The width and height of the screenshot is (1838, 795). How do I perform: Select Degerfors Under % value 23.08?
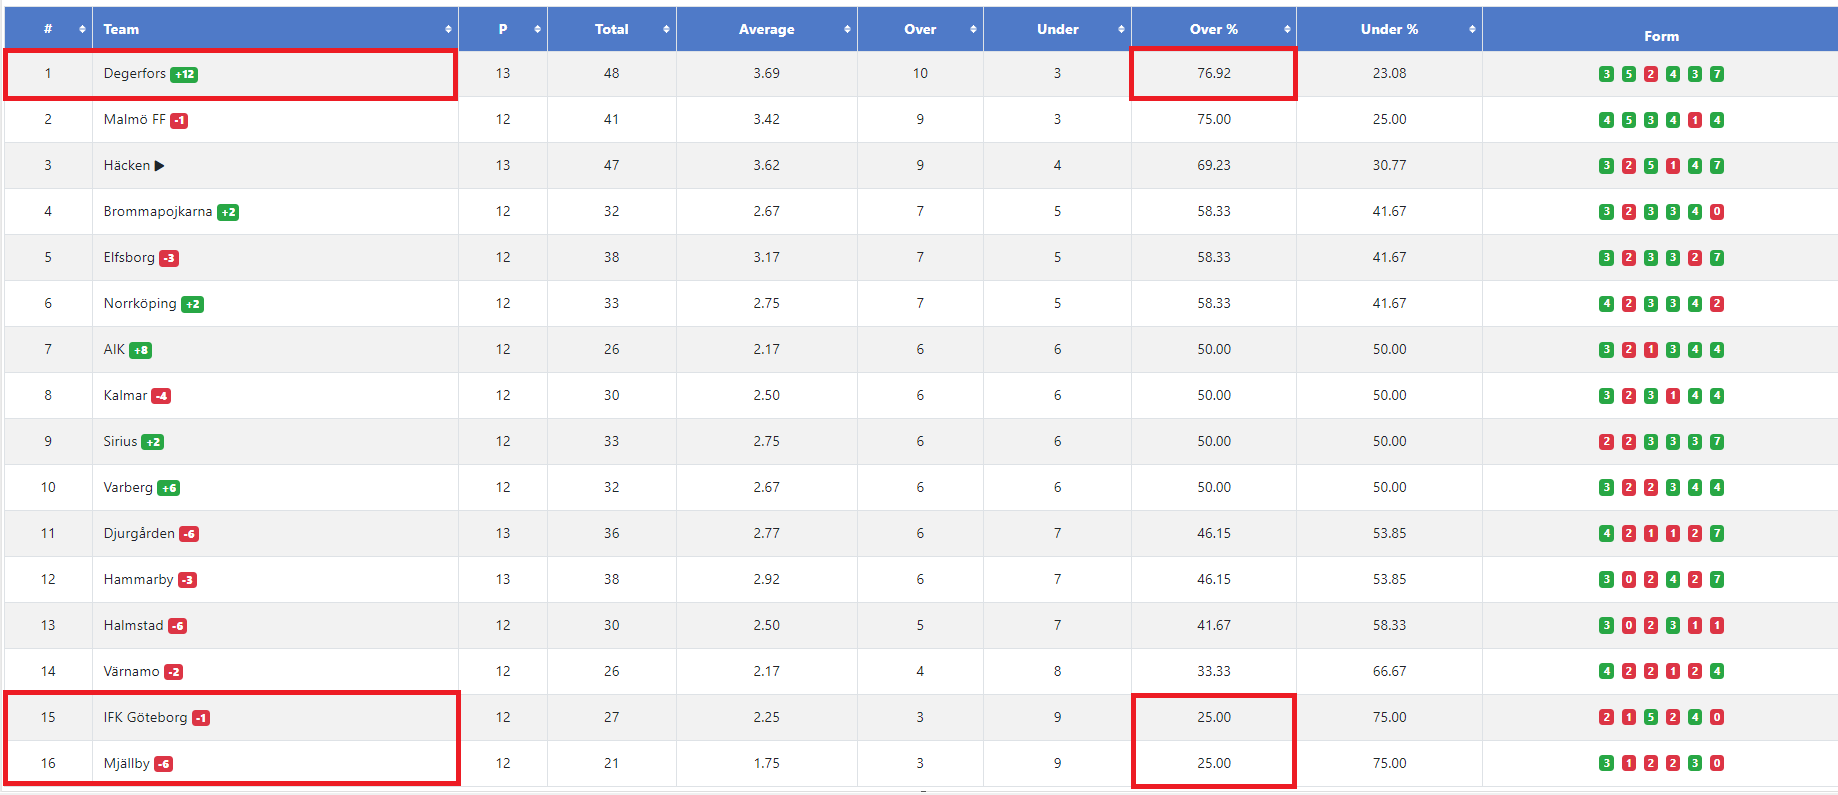1389,73
